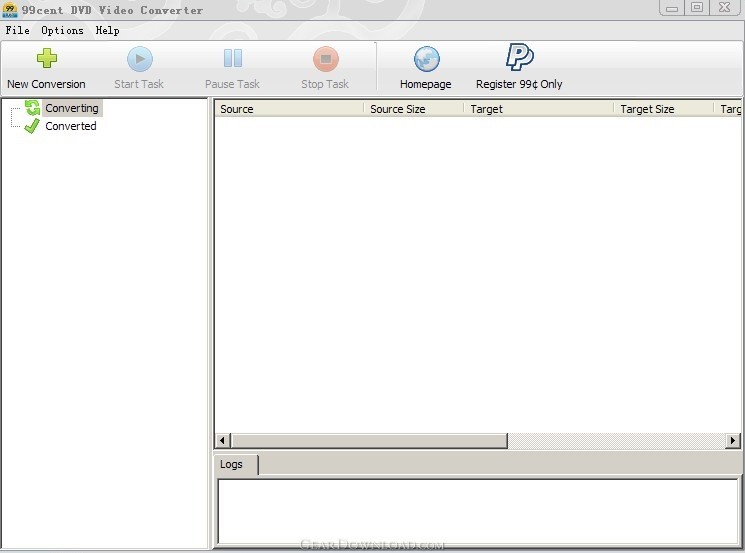
Task: Click the horizontal scrollbar thumb
Action: tap(369, 440)
